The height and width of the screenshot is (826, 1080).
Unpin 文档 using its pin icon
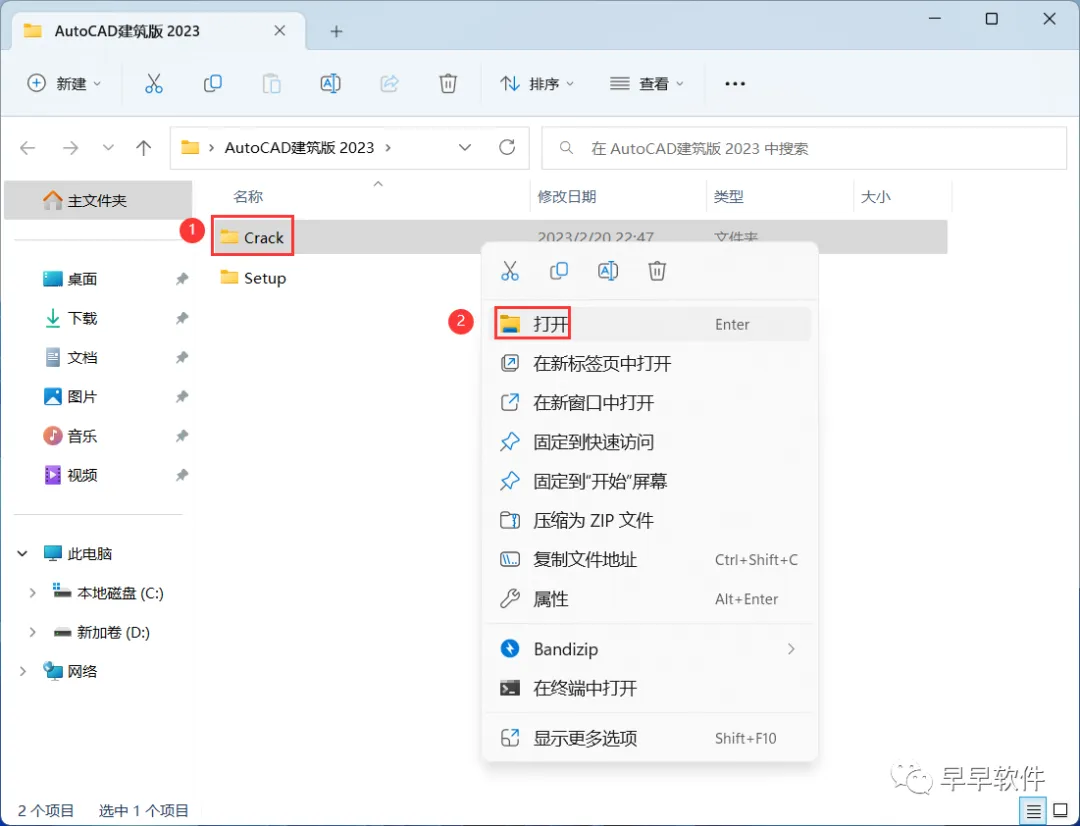coord(182,358)
